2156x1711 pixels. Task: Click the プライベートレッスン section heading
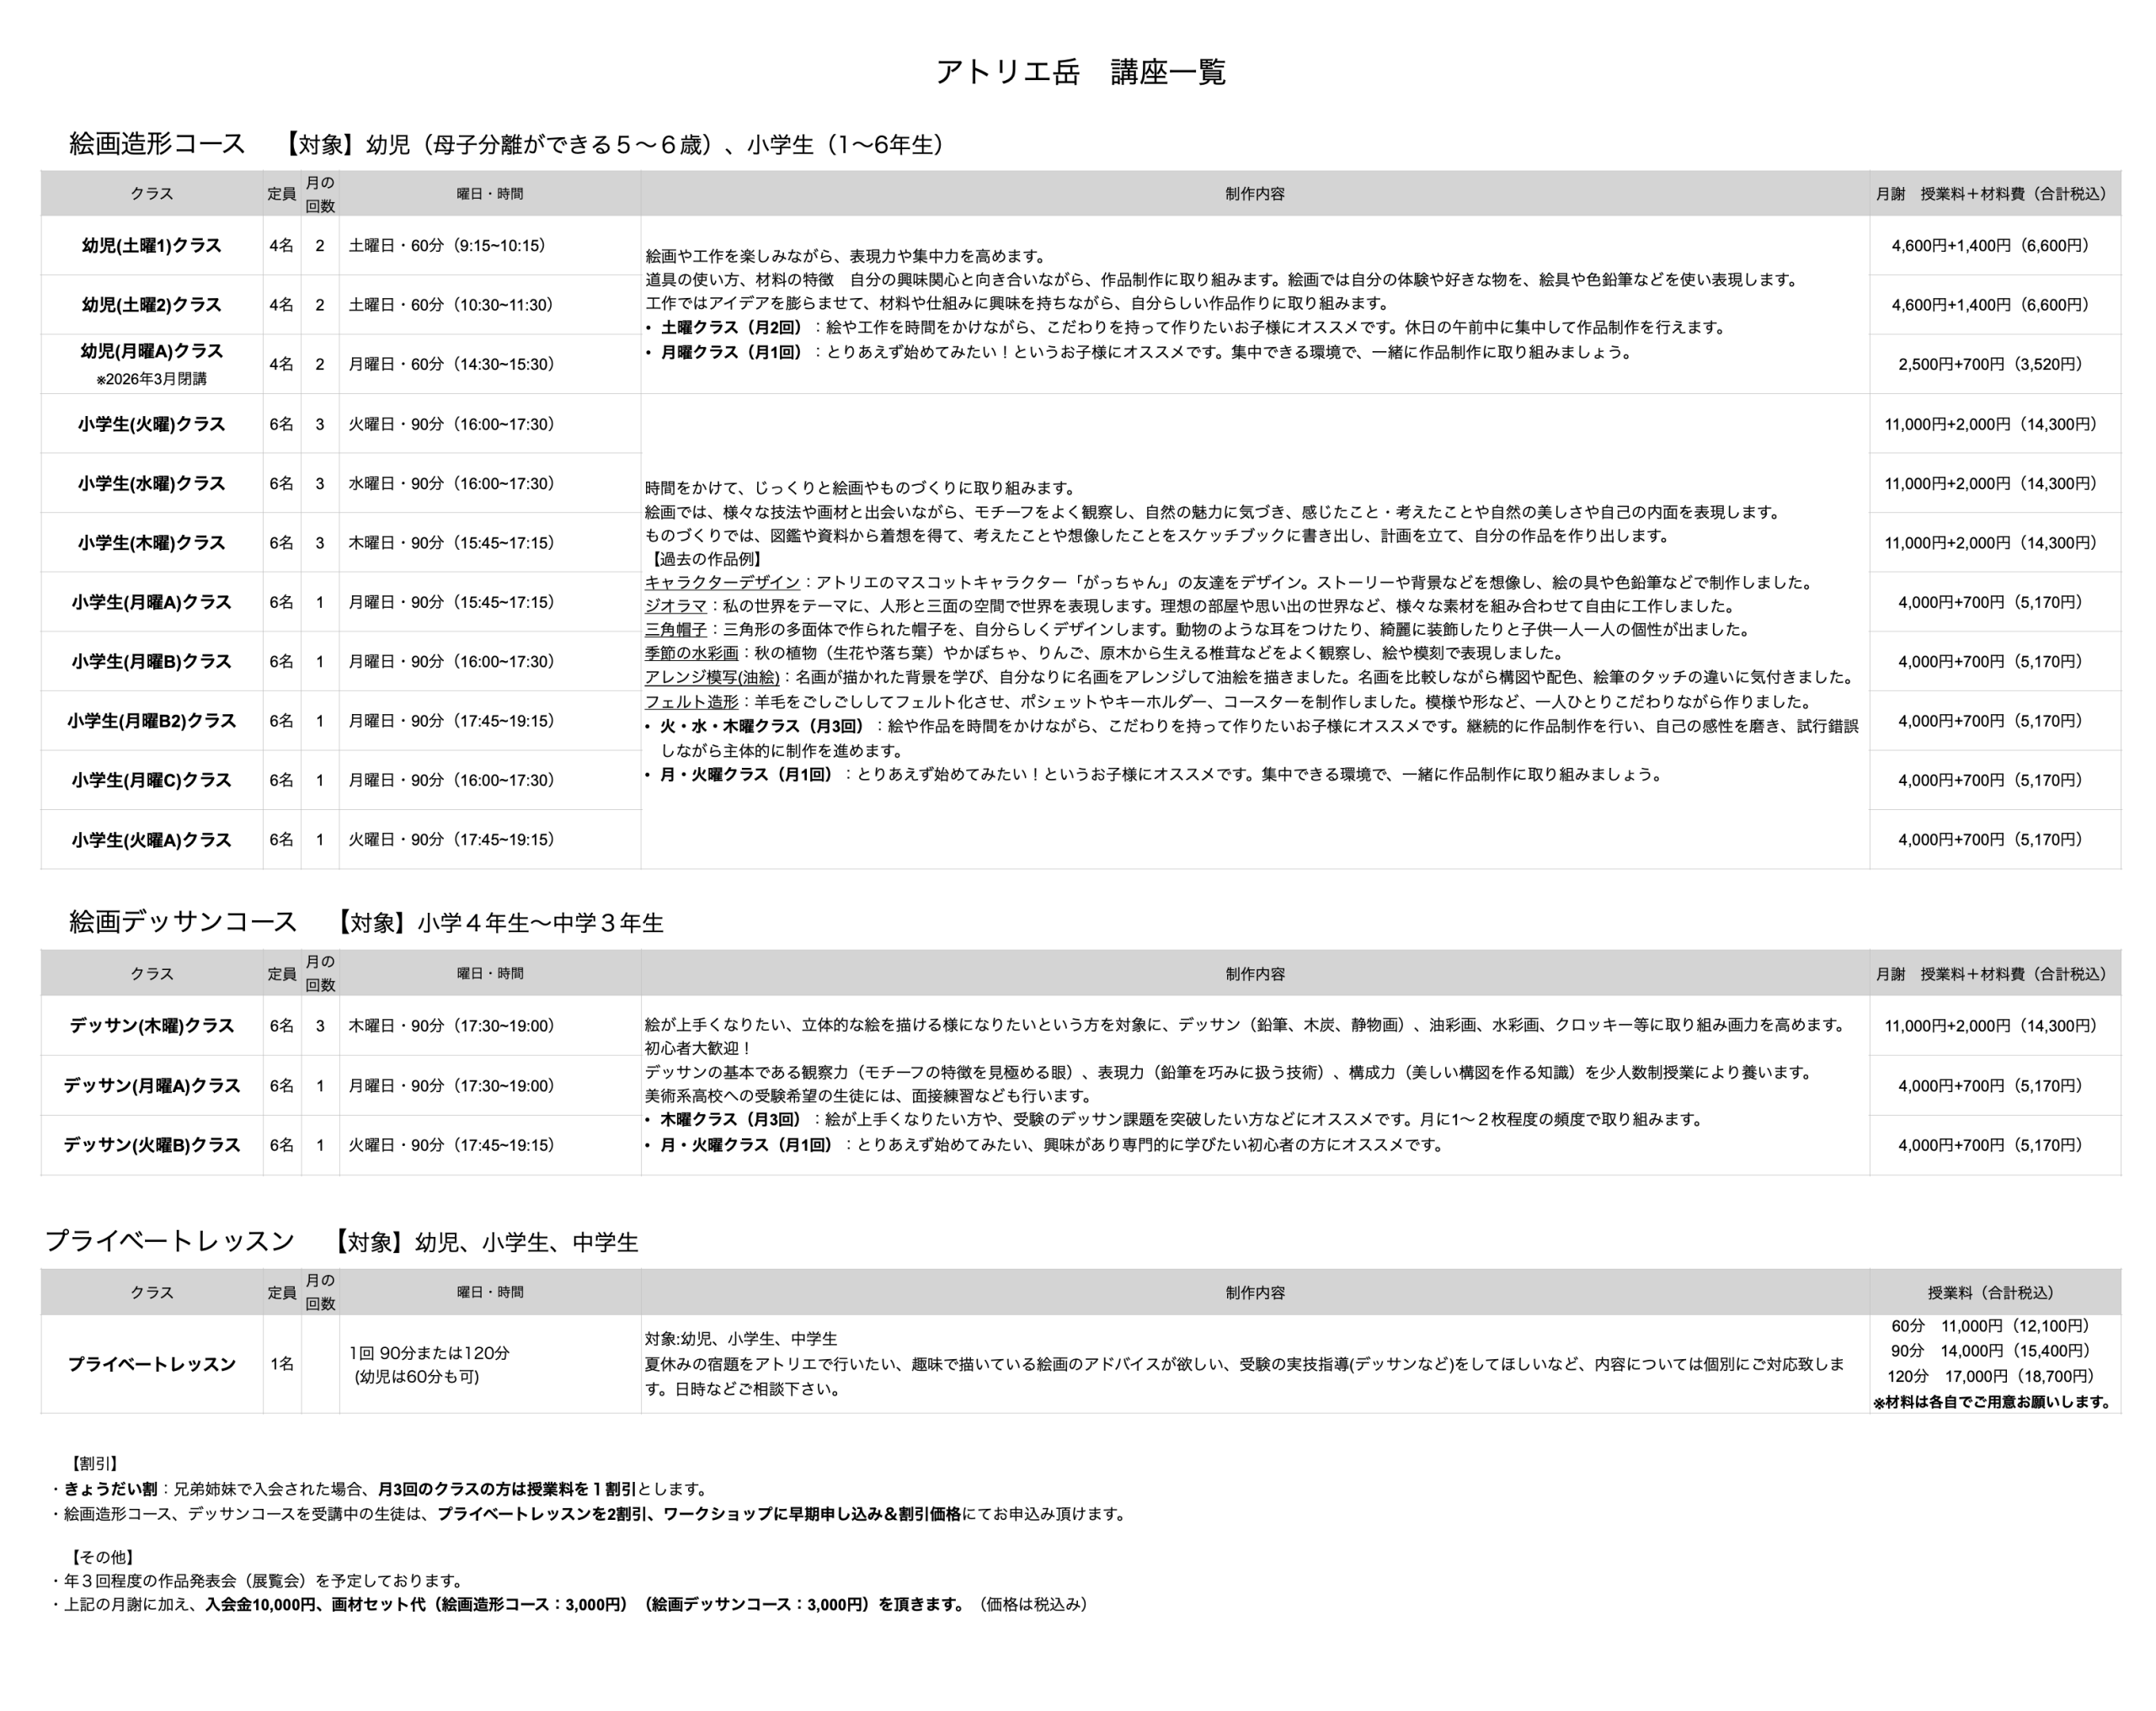pyautogui.click(x=170, y=1242)
